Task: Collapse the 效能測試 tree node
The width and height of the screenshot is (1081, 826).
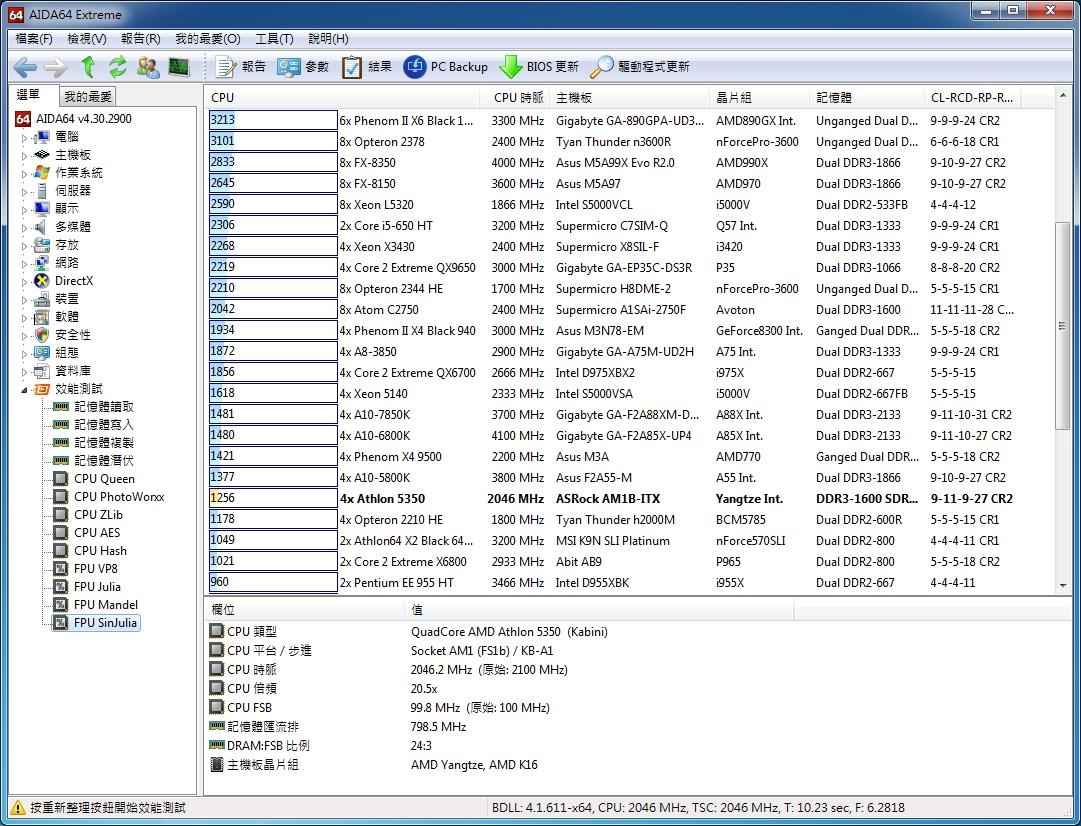Action: [25, 390]
